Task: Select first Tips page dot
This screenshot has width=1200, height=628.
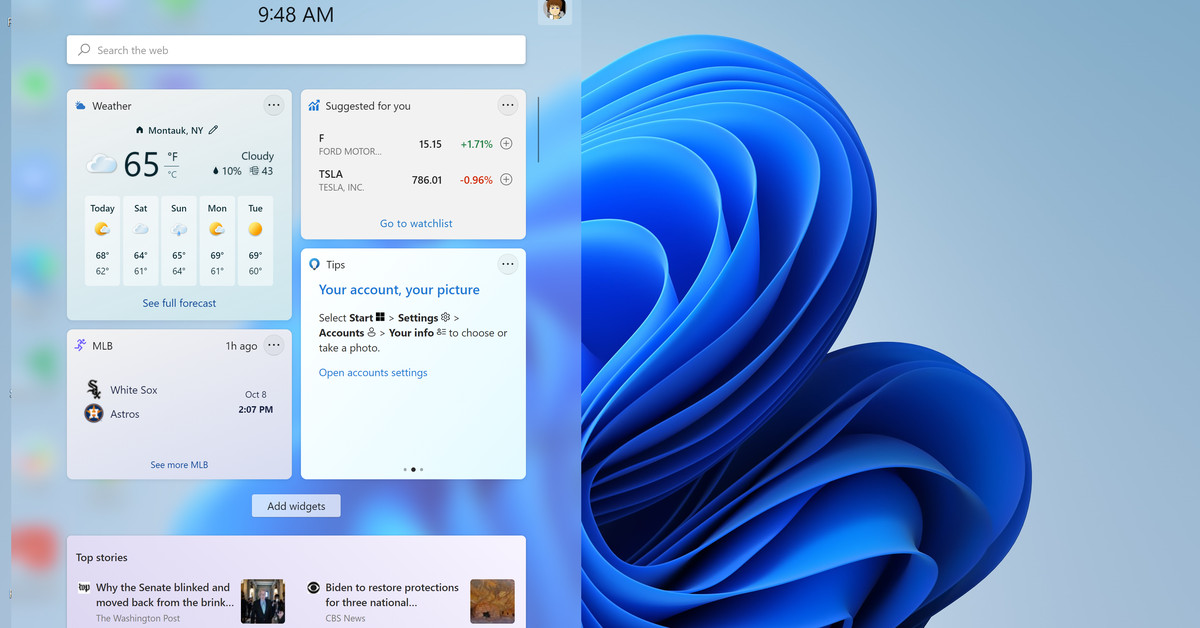Action: pyautogui.click(x=405, y=469)
